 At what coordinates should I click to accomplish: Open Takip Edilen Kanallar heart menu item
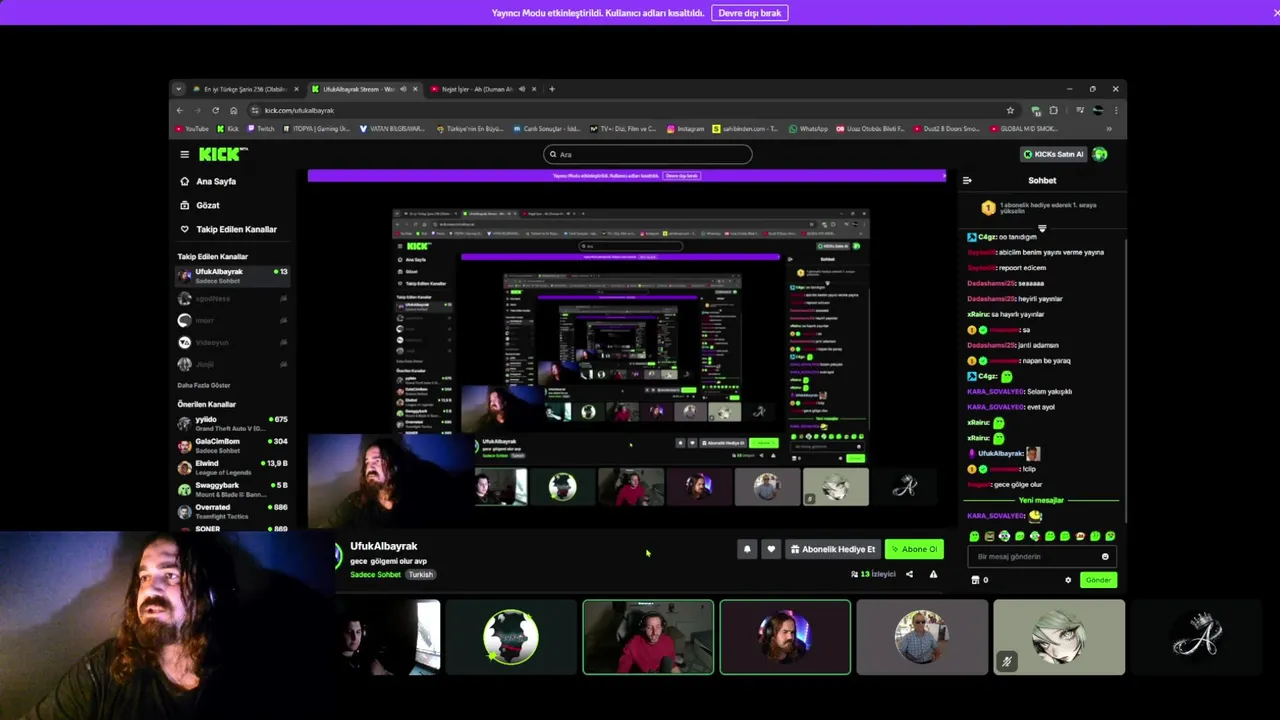(x=228, y=229)
